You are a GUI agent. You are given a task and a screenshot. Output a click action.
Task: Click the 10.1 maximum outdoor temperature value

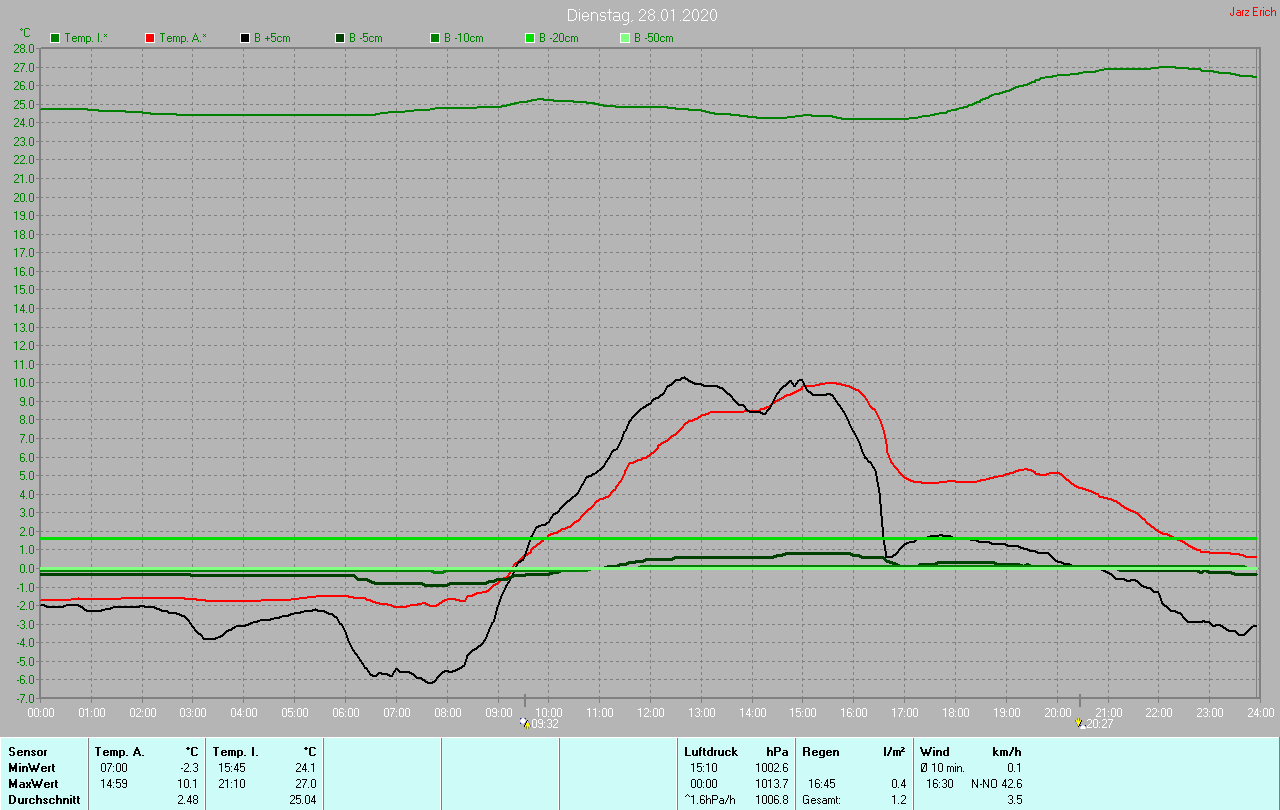pos(188,783)
